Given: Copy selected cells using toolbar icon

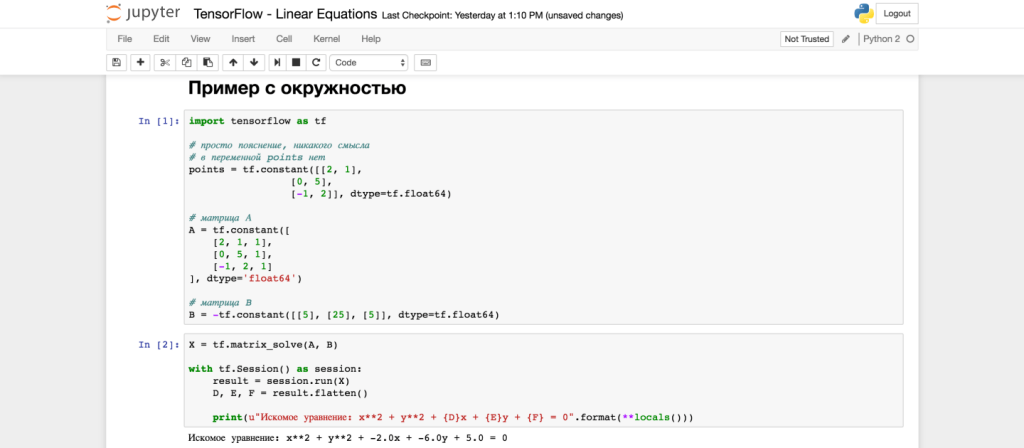Looking at the screenshot, I should [x=186, y=62].
